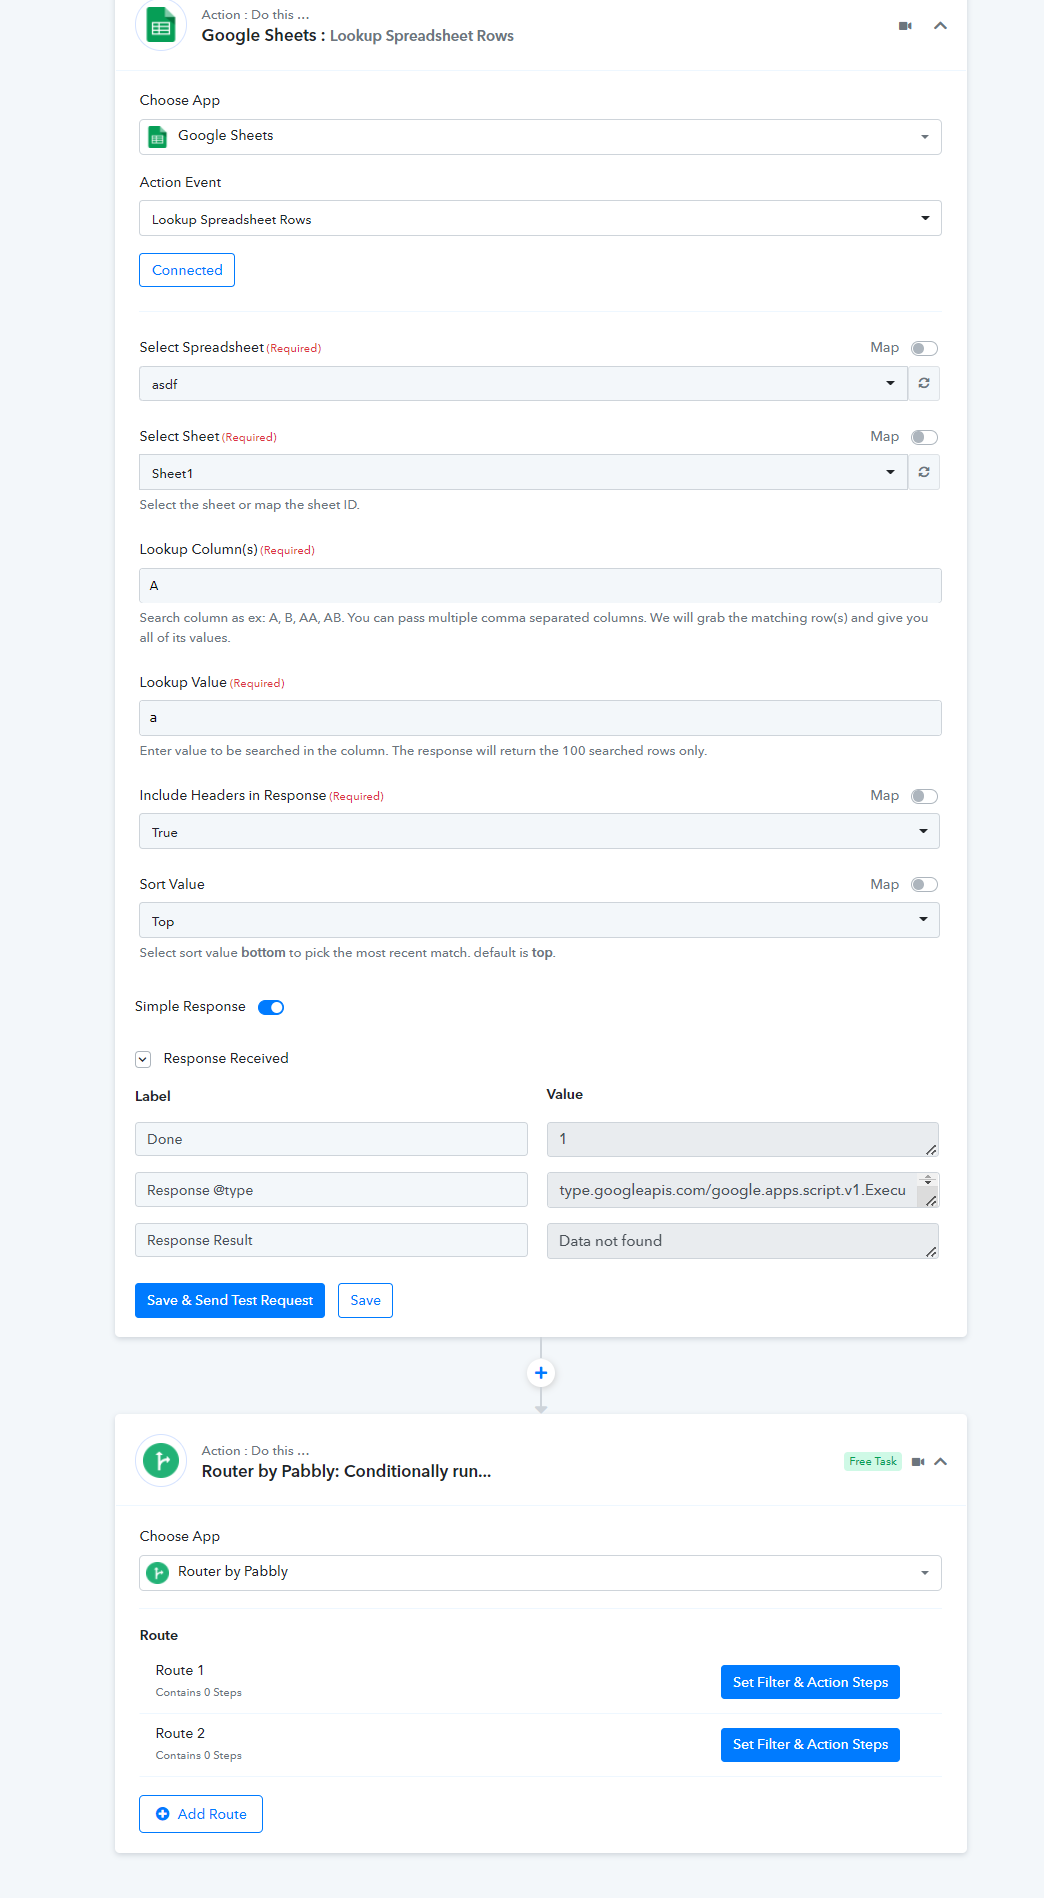Collapse the Router by Pabbly step
This screenshot has height=1898, width=1044.
pyautogui.click(x=940, y=1462)
